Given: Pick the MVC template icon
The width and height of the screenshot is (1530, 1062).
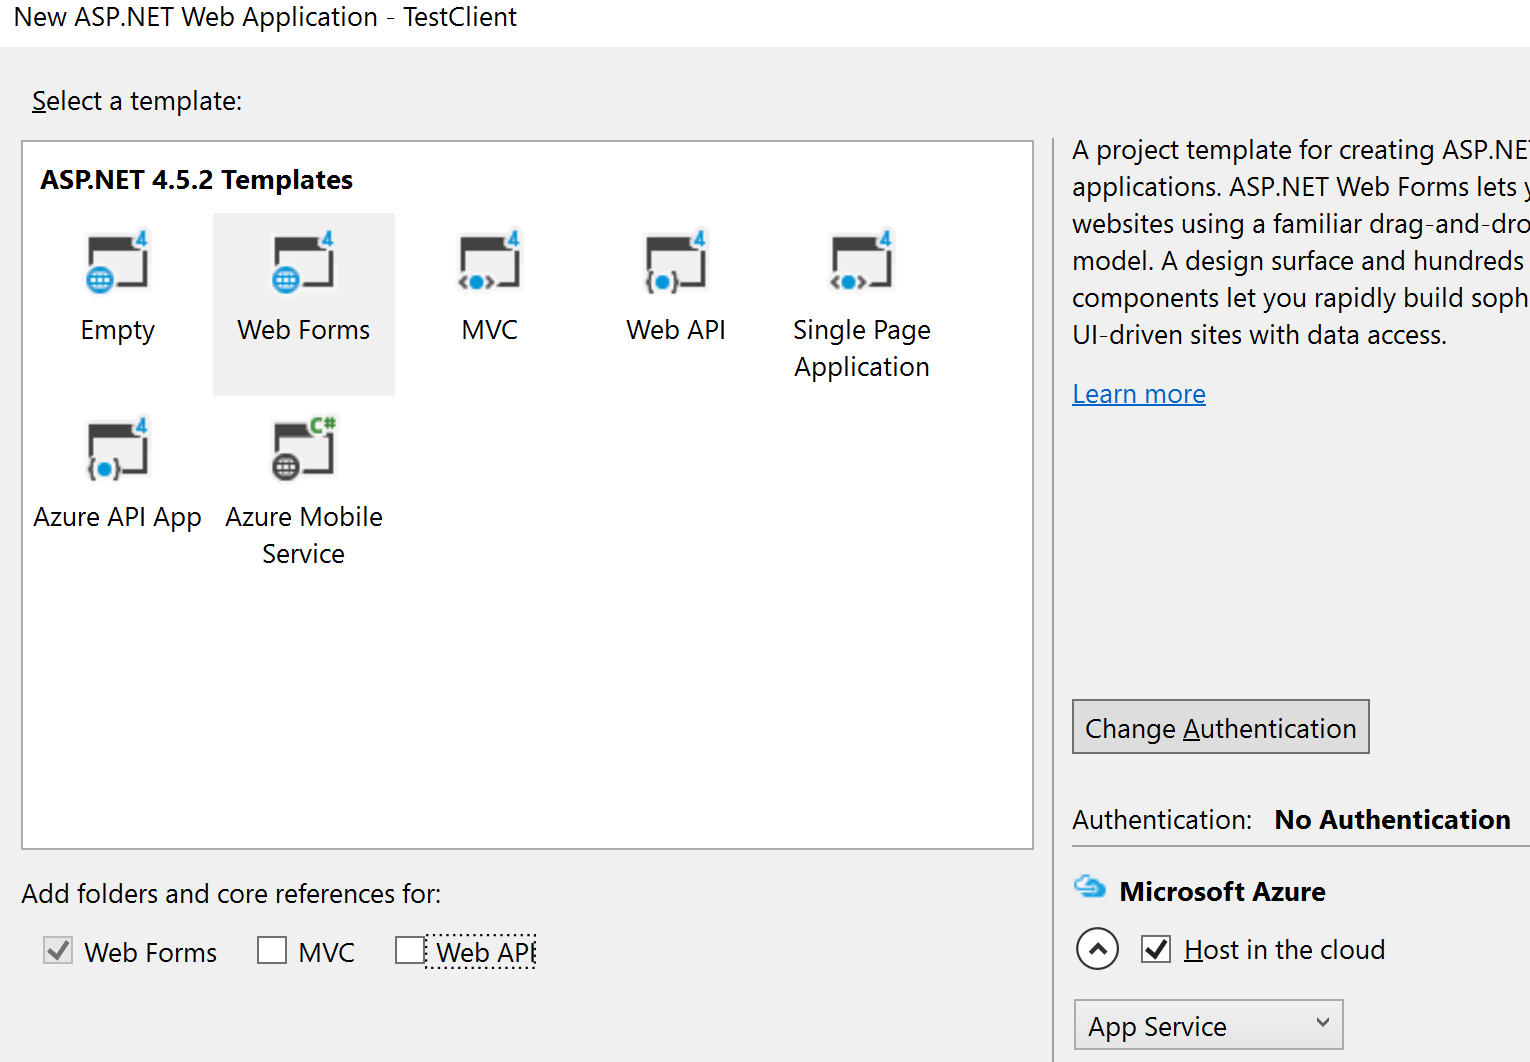Looking at the screenshot, I should (x=489, y=263).
